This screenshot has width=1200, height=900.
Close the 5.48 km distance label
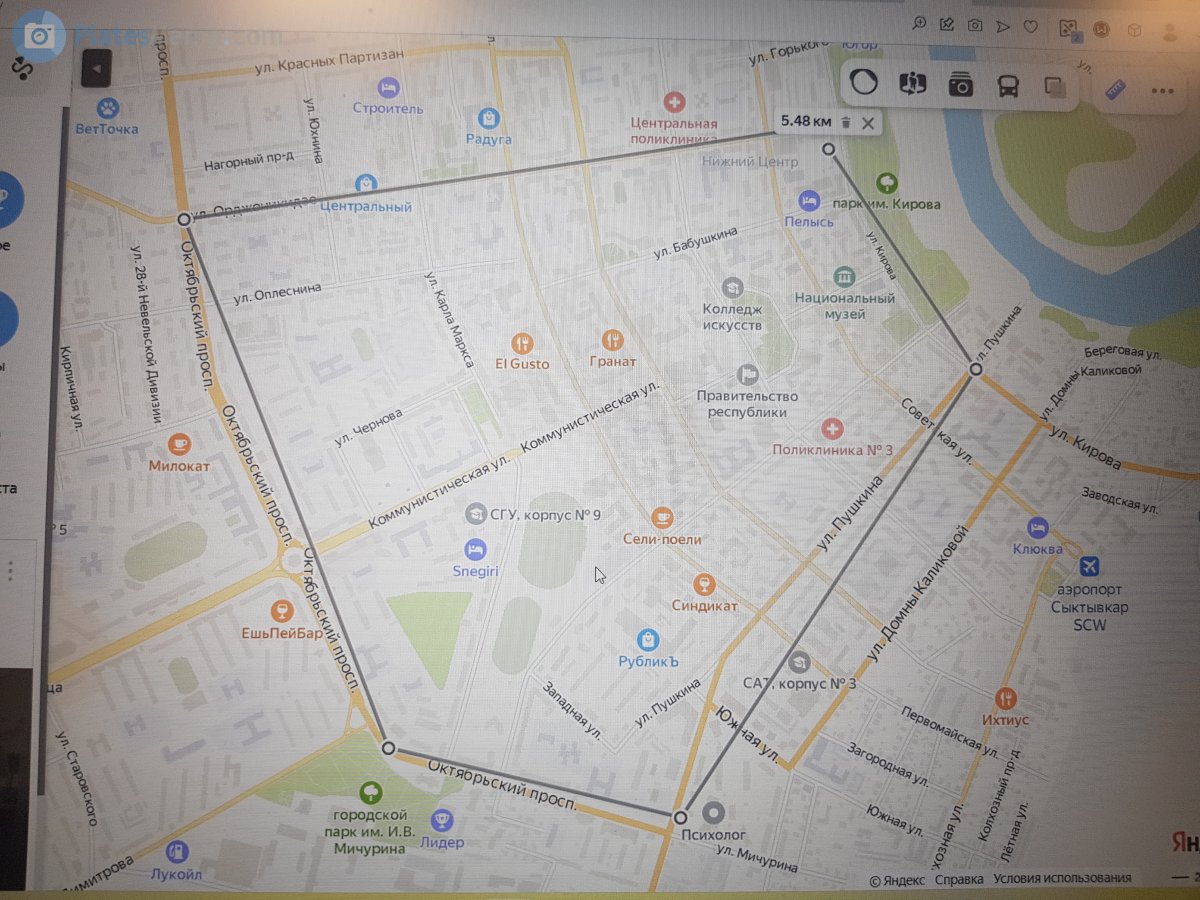[868, 123]
